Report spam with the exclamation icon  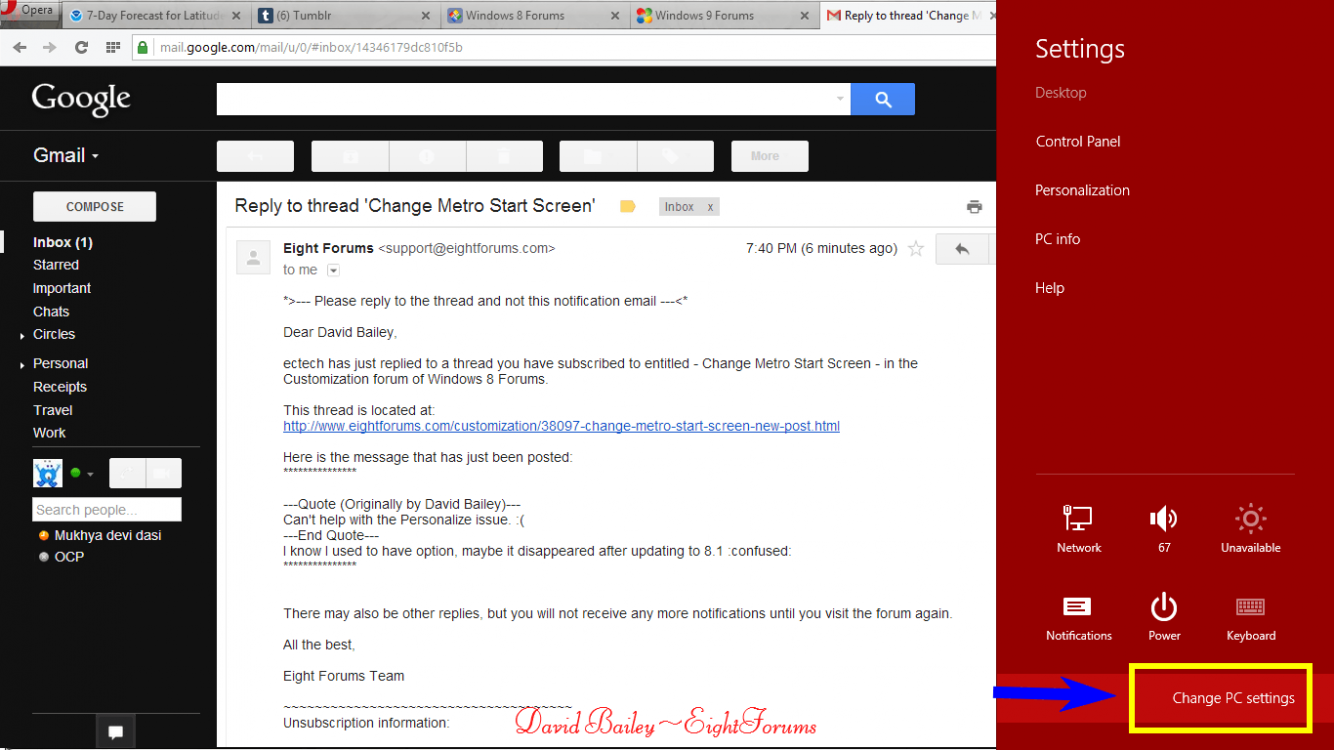[x=427, y=156]
